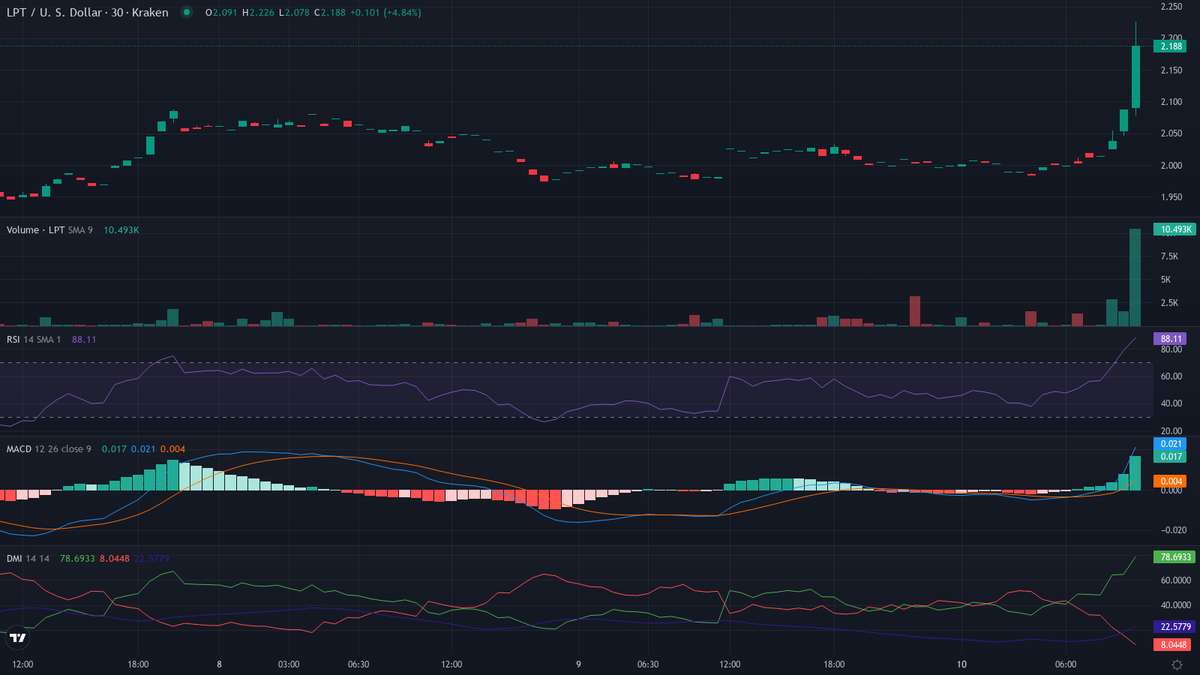1200x675 pixels.
Task: Click the open value O2.091
Action: tap(220, 13)
